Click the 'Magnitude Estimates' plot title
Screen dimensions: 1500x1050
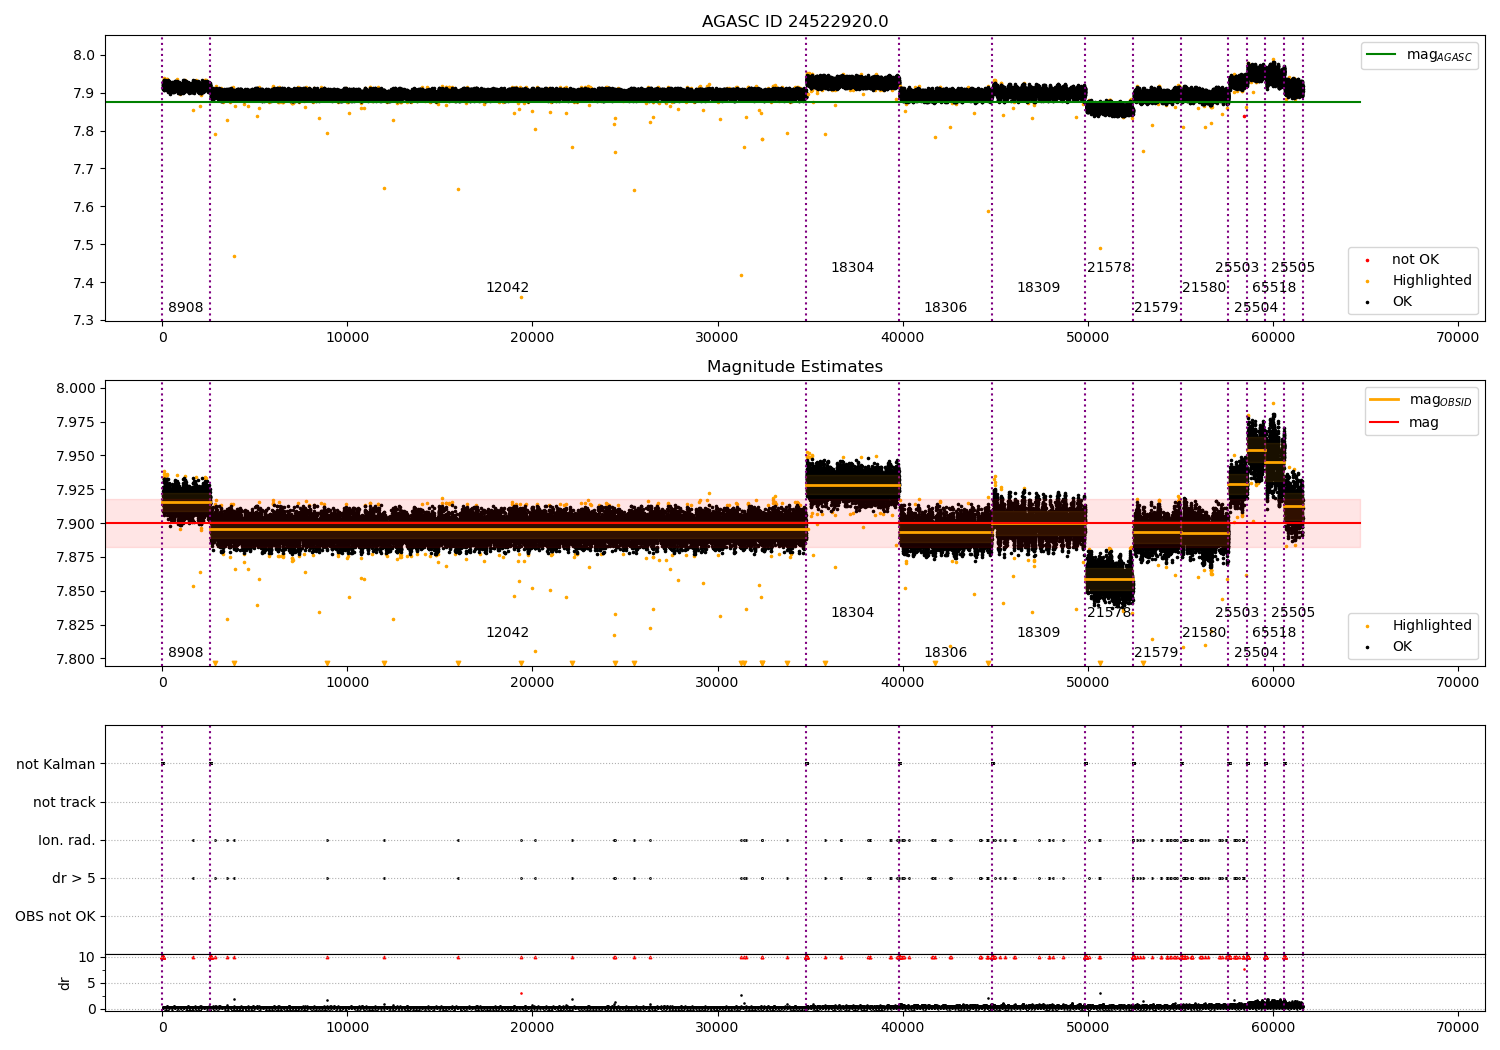(x=795, y=367)
